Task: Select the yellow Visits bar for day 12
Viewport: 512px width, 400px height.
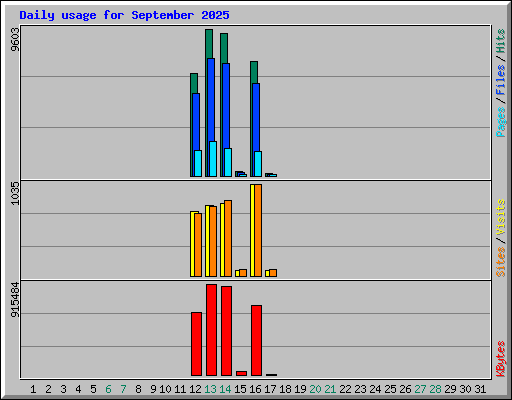Action: [192, 244]
